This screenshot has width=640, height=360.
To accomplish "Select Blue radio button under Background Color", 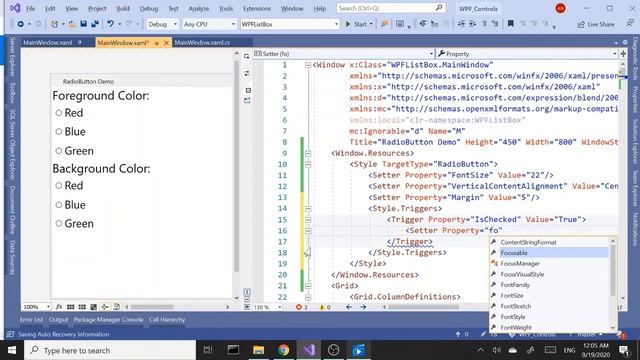I will [x=59, y=204].
